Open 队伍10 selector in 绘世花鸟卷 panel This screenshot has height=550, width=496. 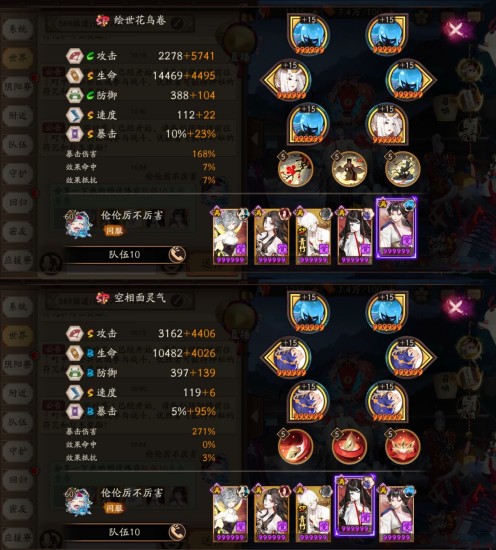(125, 255)
